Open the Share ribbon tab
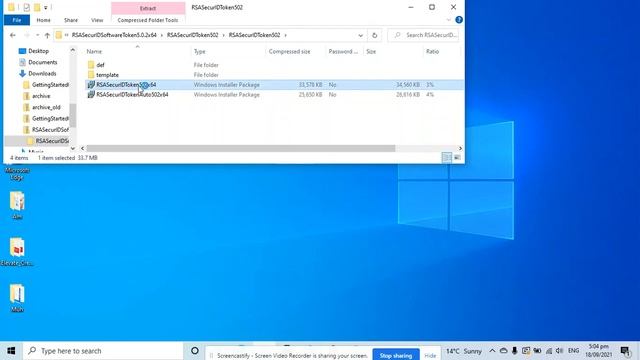640x360 pixels. 71,20
